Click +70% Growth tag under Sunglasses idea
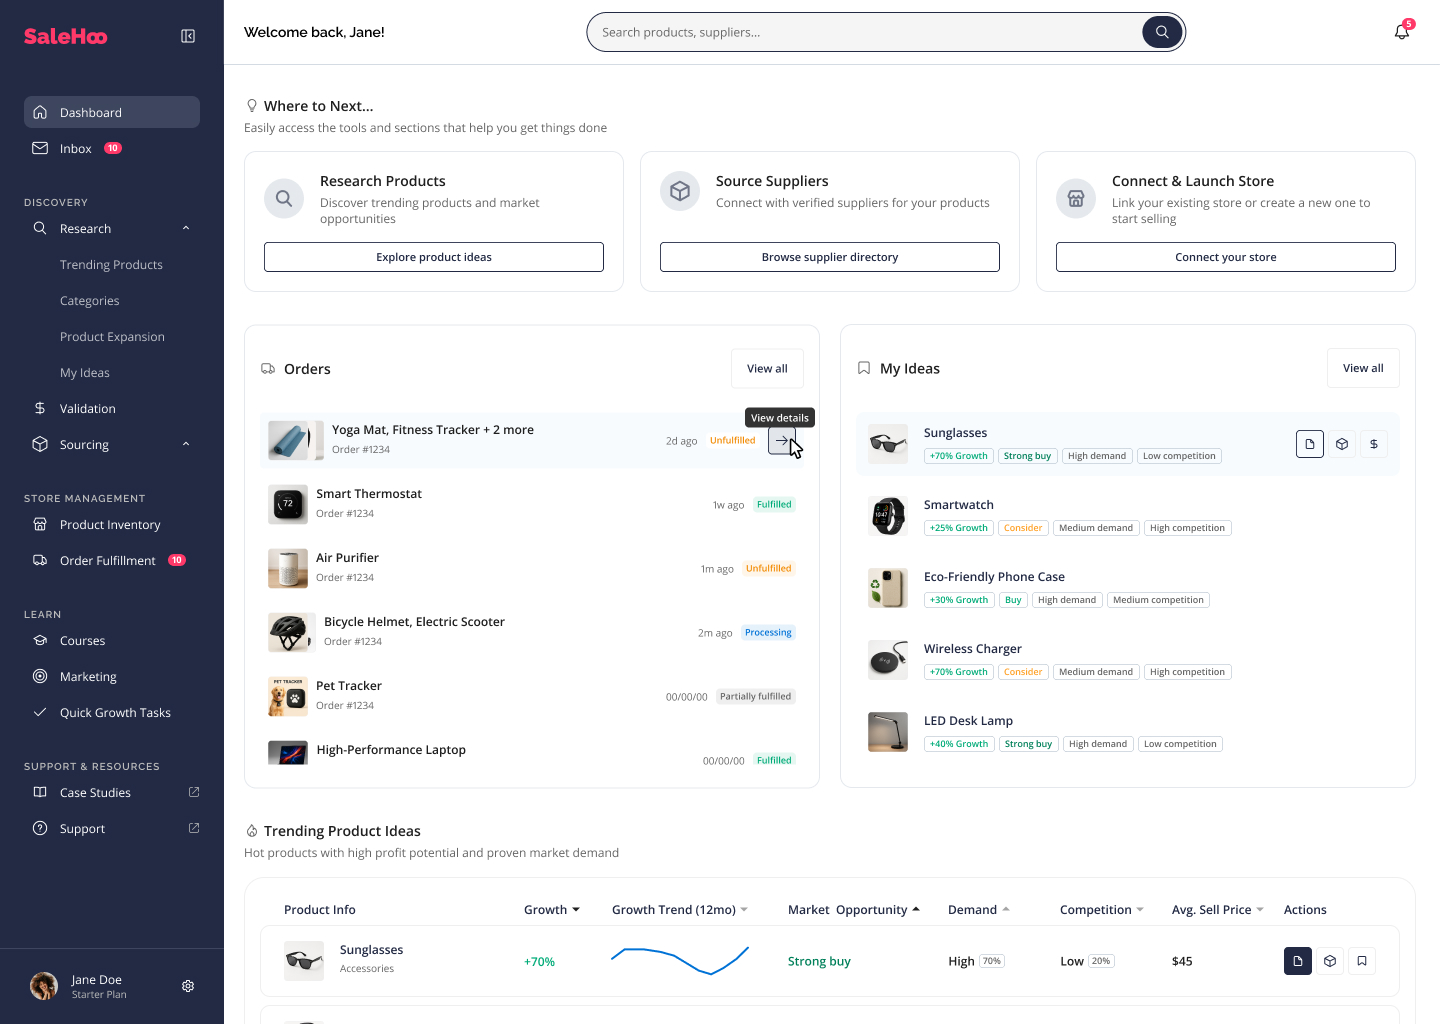This screenshot has height=1024, width=1440. [x=959, y=456]
